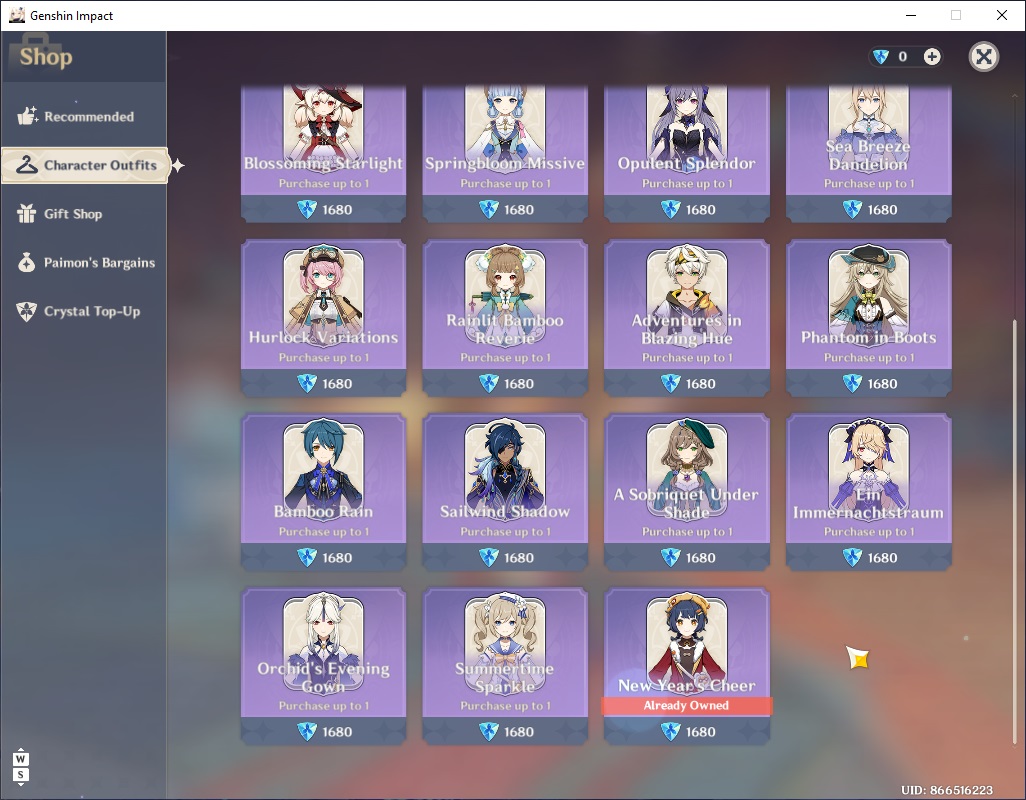Select the Blossoming Starlight outfit

pyautogui.click(x=323, y=154)
